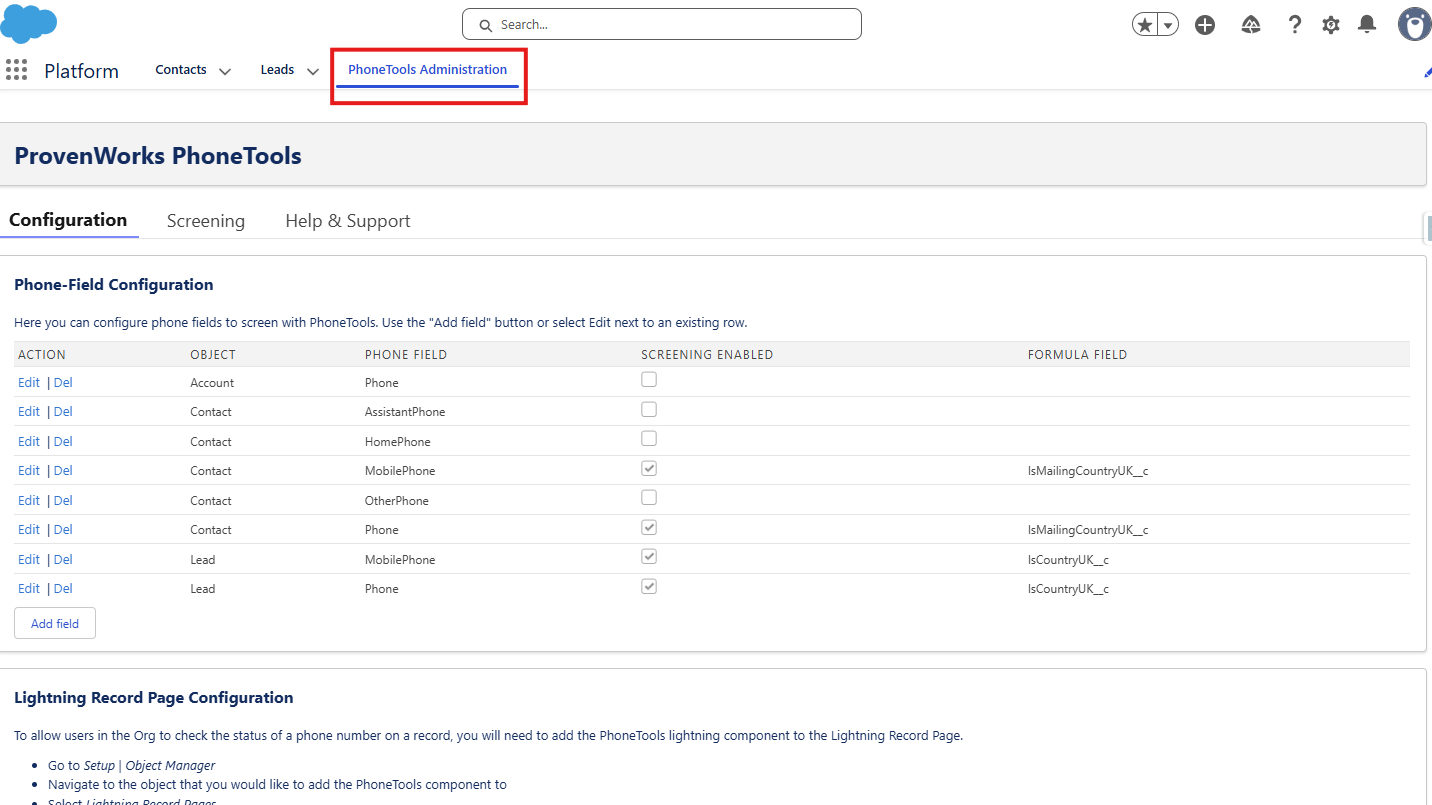The height and width of the screenshot is (805, 1432).
Task: Open the Favorites star icon
Action: [1144, 25]
